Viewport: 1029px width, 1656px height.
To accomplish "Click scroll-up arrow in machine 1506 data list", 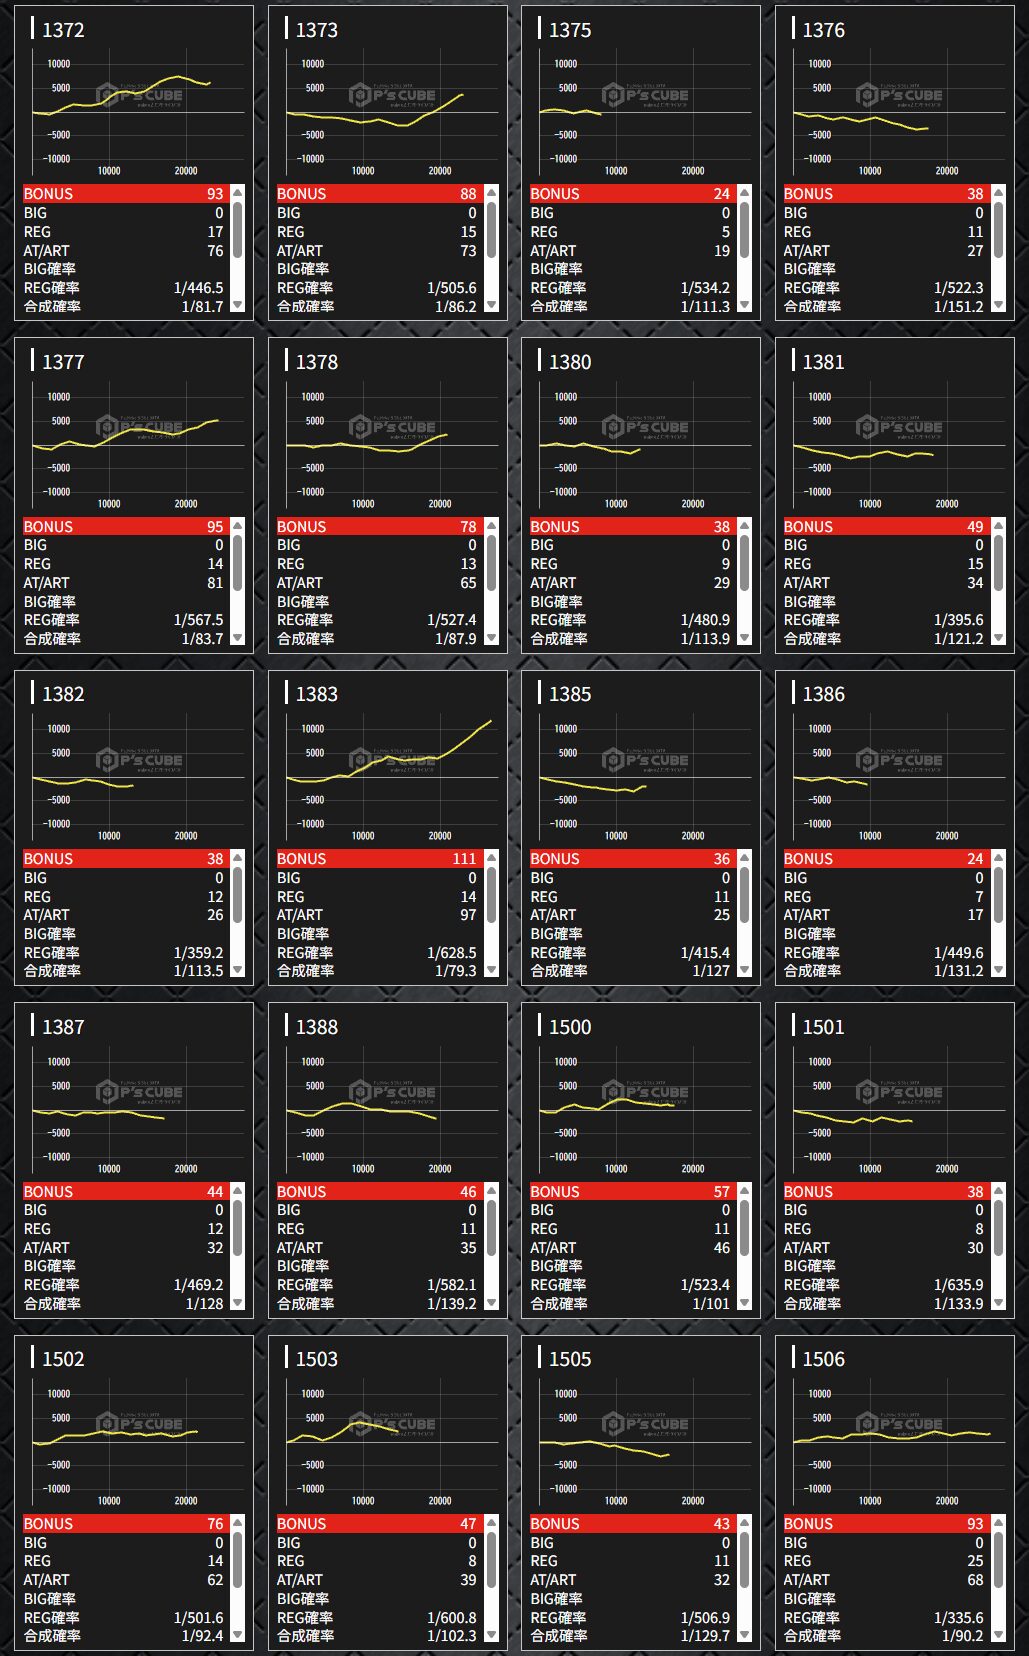I will (998, 1522).
